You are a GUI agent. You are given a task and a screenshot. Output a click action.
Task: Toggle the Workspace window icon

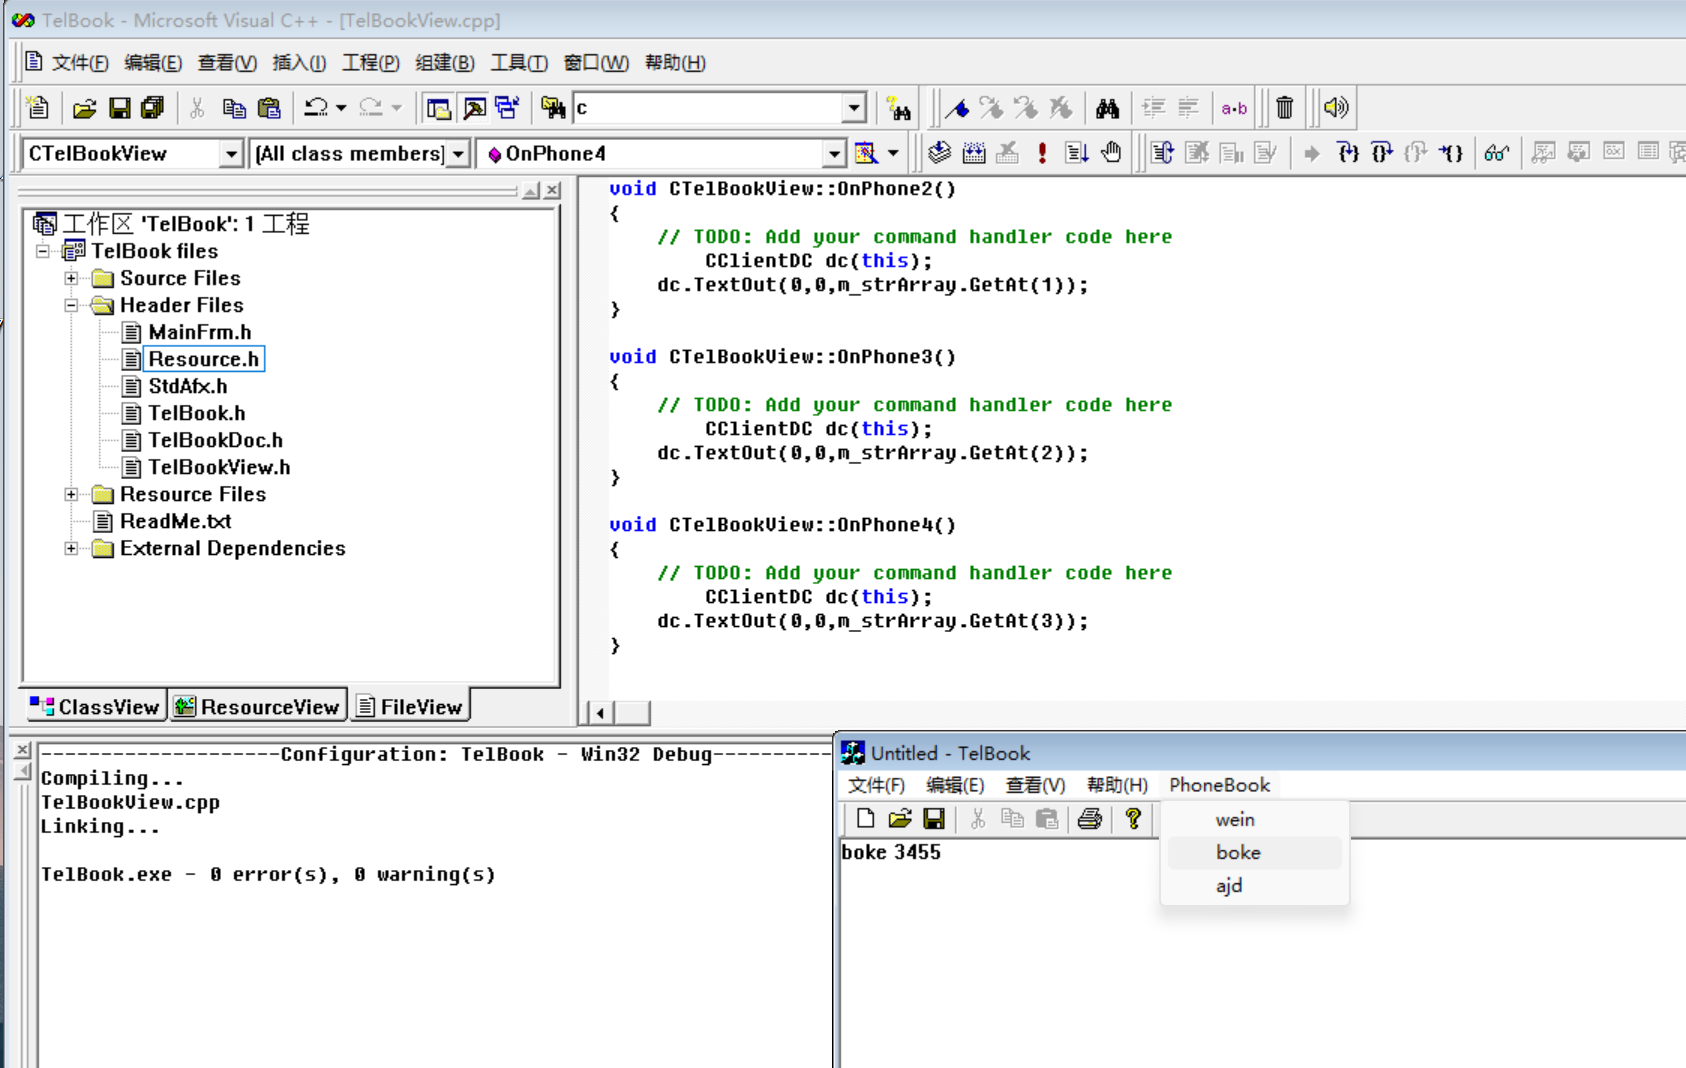tap(438, 108)
